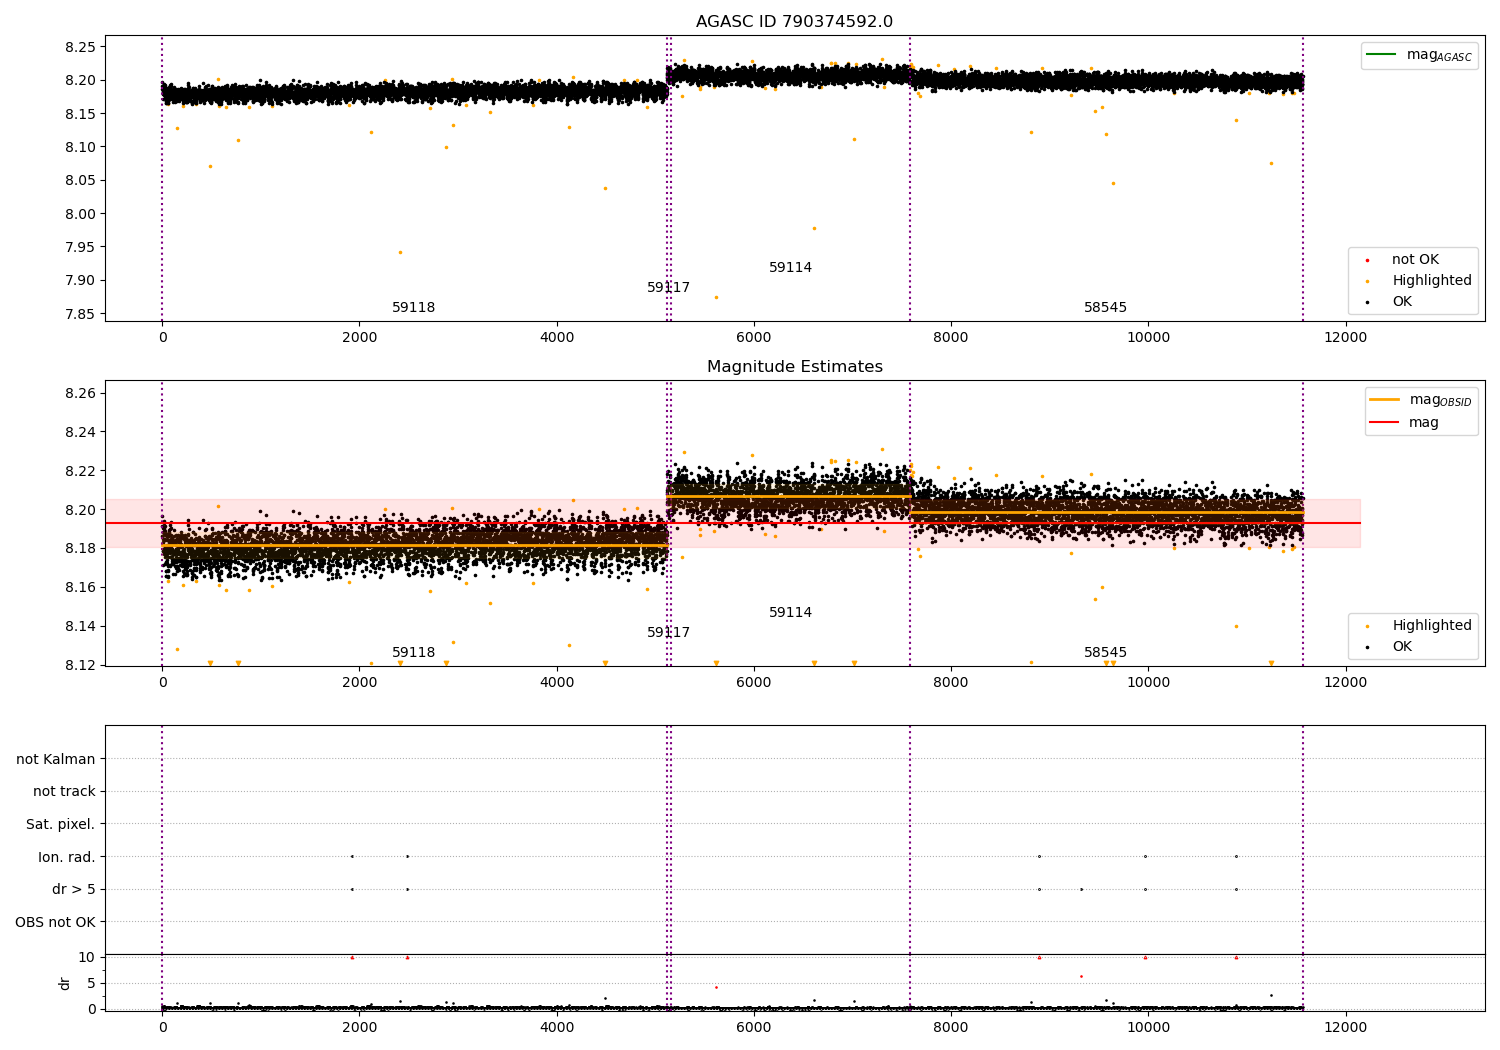
Task: Click obsid label 59118 in the middle plot
Action: pyautogui.click(x=414, y=653)
